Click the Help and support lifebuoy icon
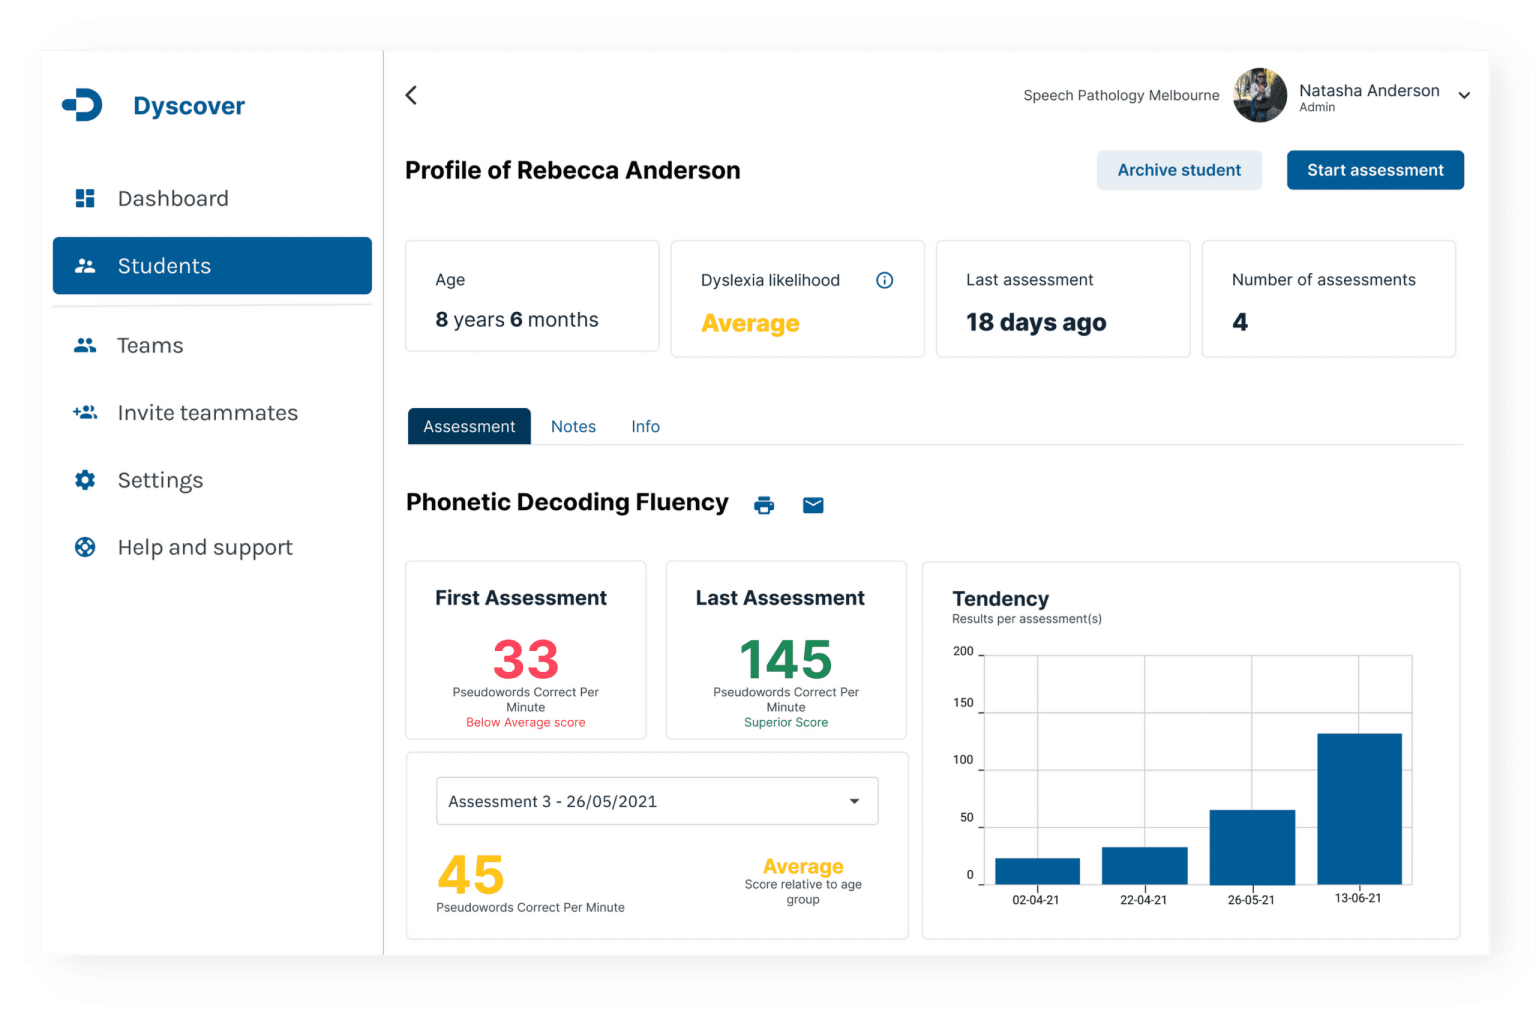 click(85, 547)
